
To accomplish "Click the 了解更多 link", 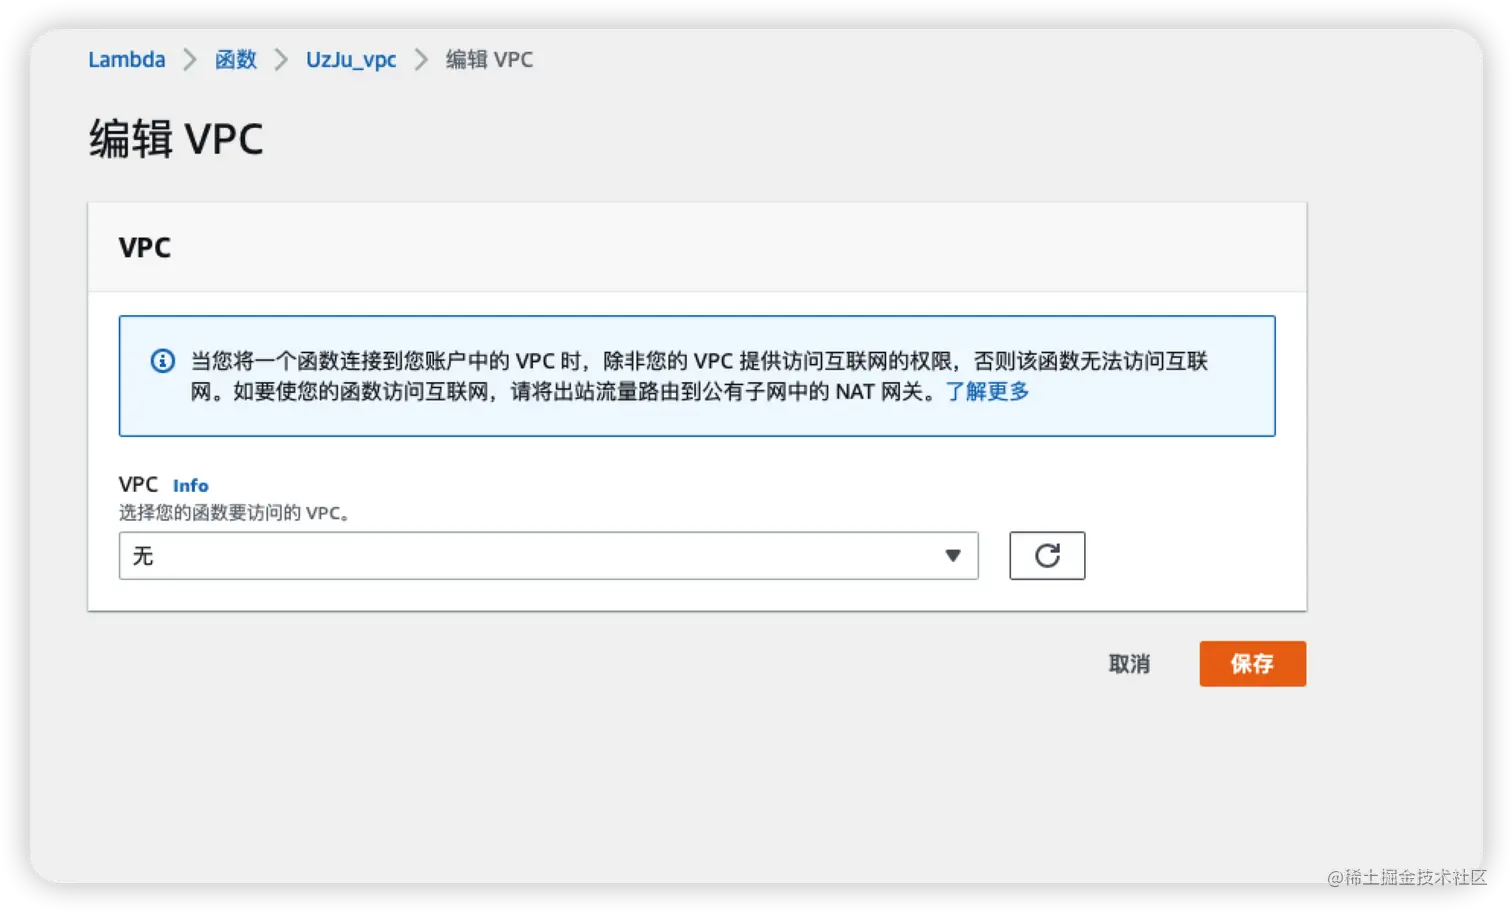I will click(x=987, y=391).
